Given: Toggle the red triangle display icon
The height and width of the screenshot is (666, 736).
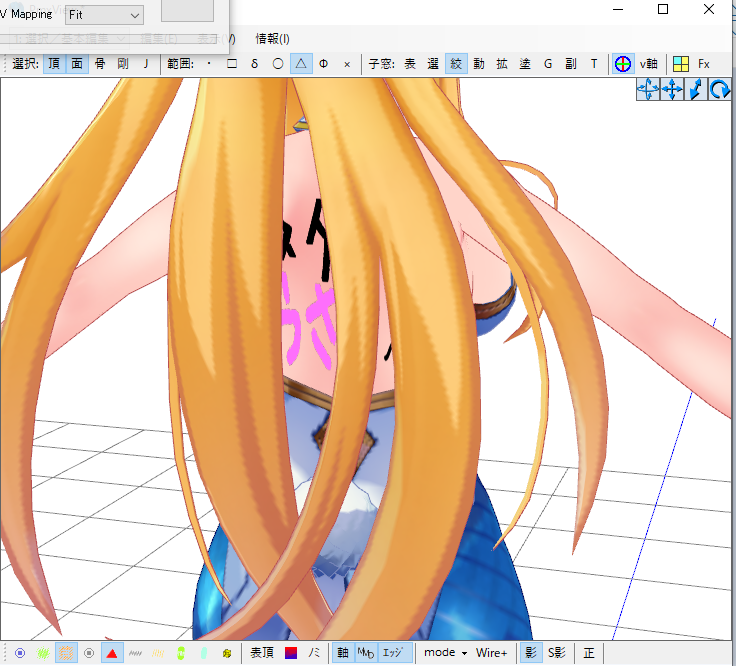Looking at the screenshot, I should pyautogui.click(x=112, y=653).
